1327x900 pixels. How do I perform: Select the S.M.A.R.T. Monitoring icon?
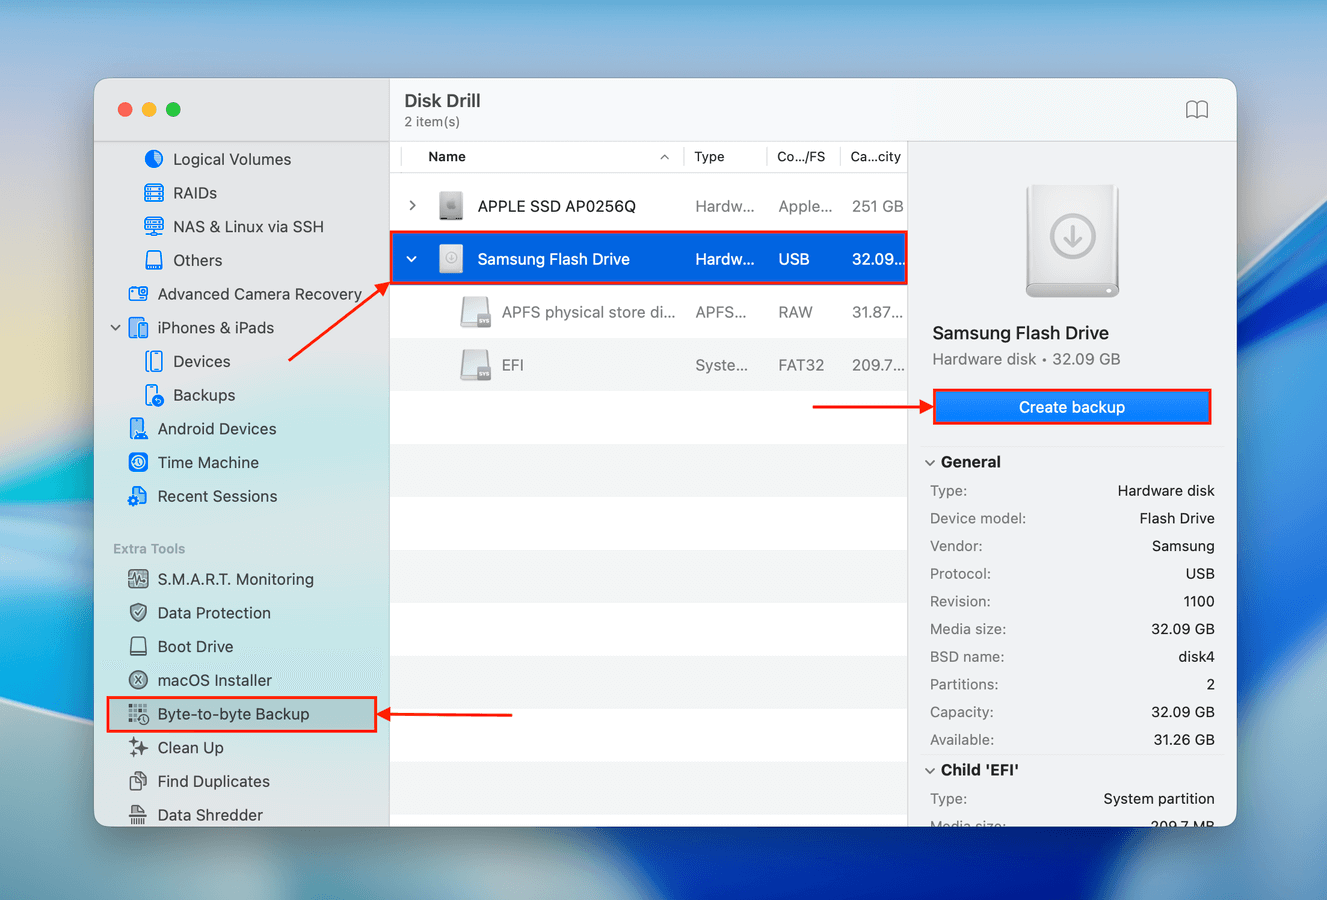[x=138, y=579]
